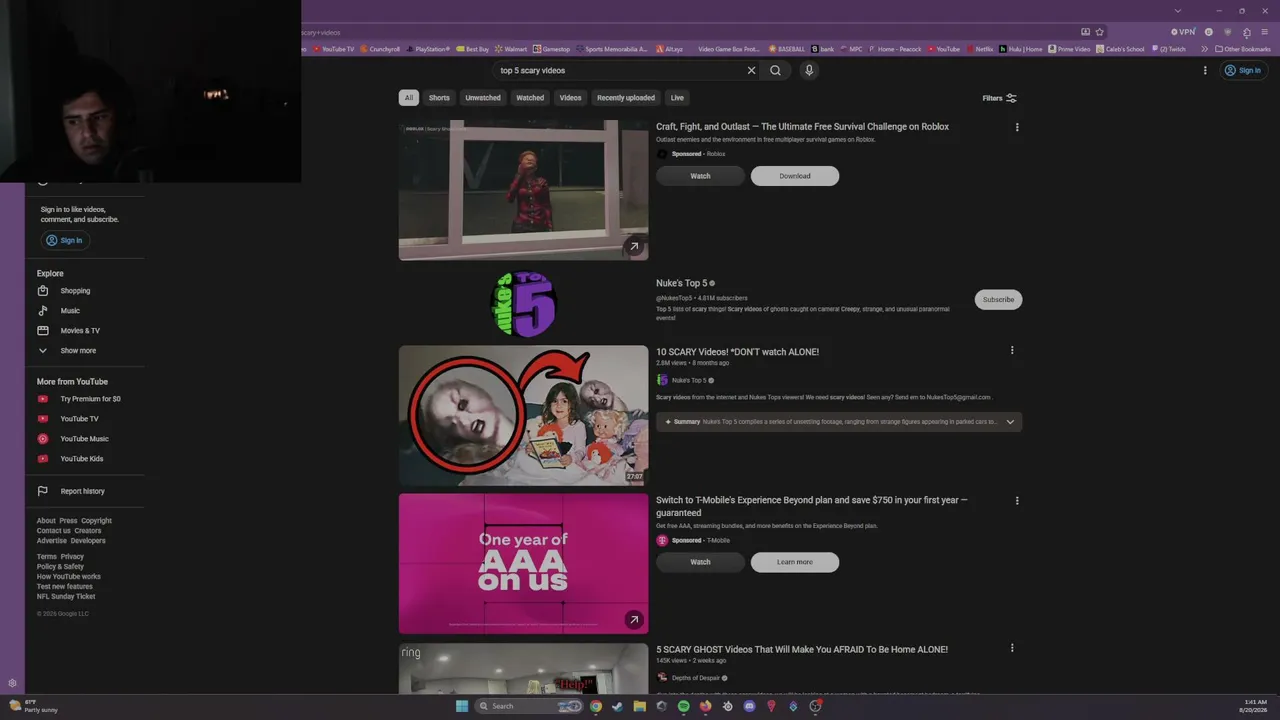Open Windows Start menu
The width and height of the screenshot is (1280, 720).
pyautogui.click(x=461, y=706)
